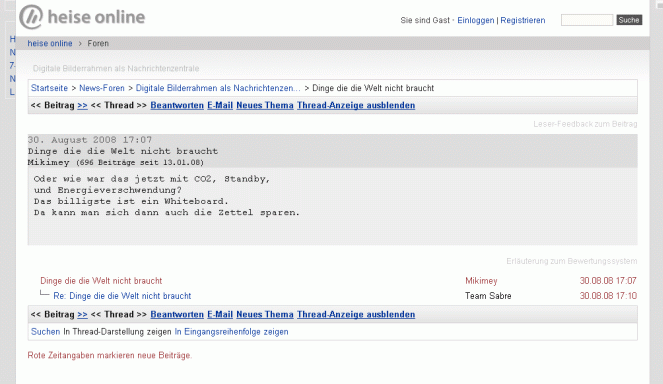Click author Team Sabre in thread list

click(x=488, y=296)
